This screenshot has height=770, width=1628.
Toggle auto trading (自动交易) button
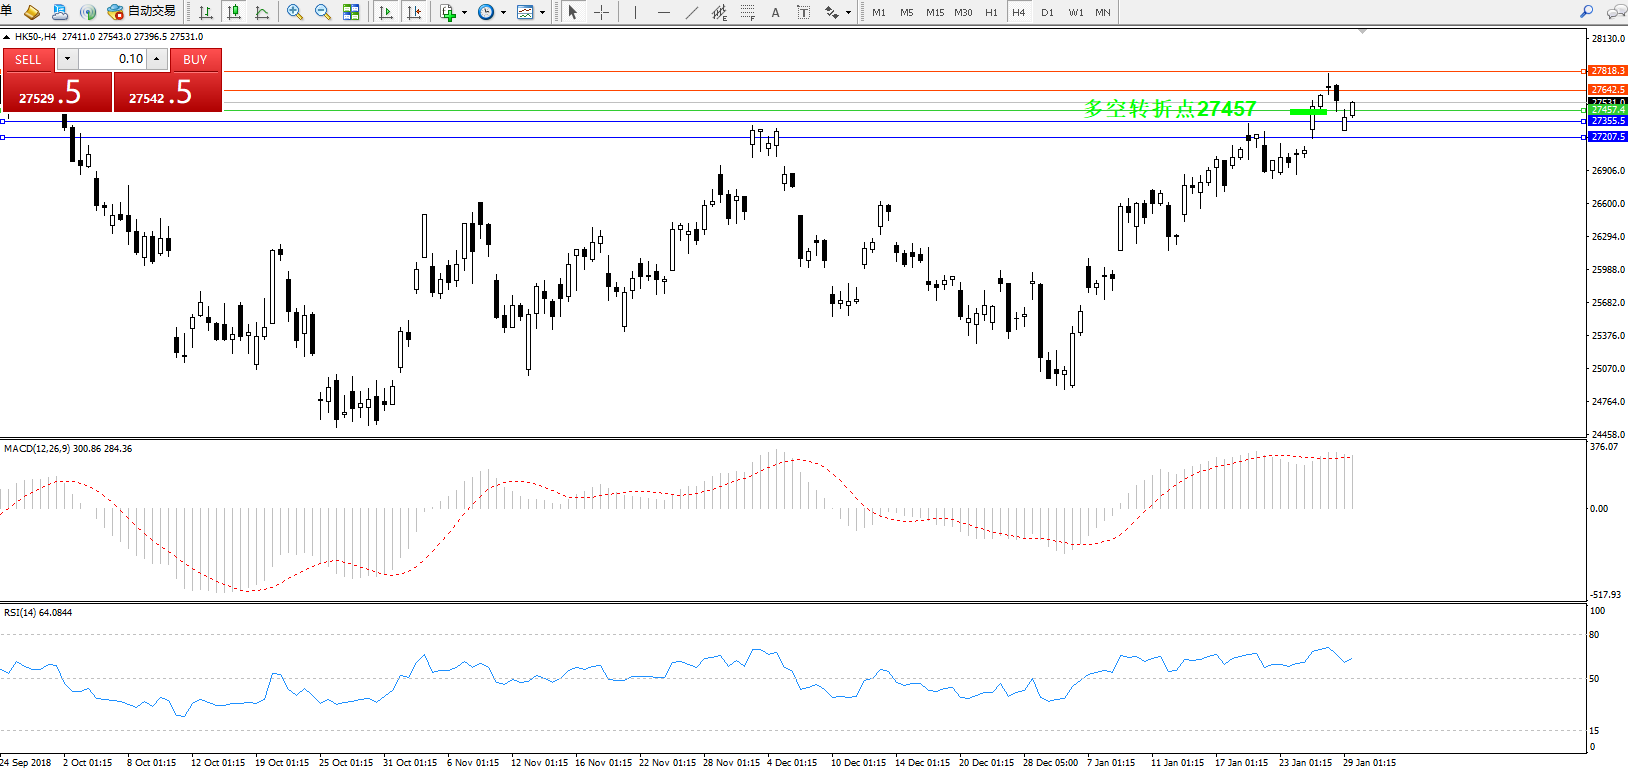142,12
